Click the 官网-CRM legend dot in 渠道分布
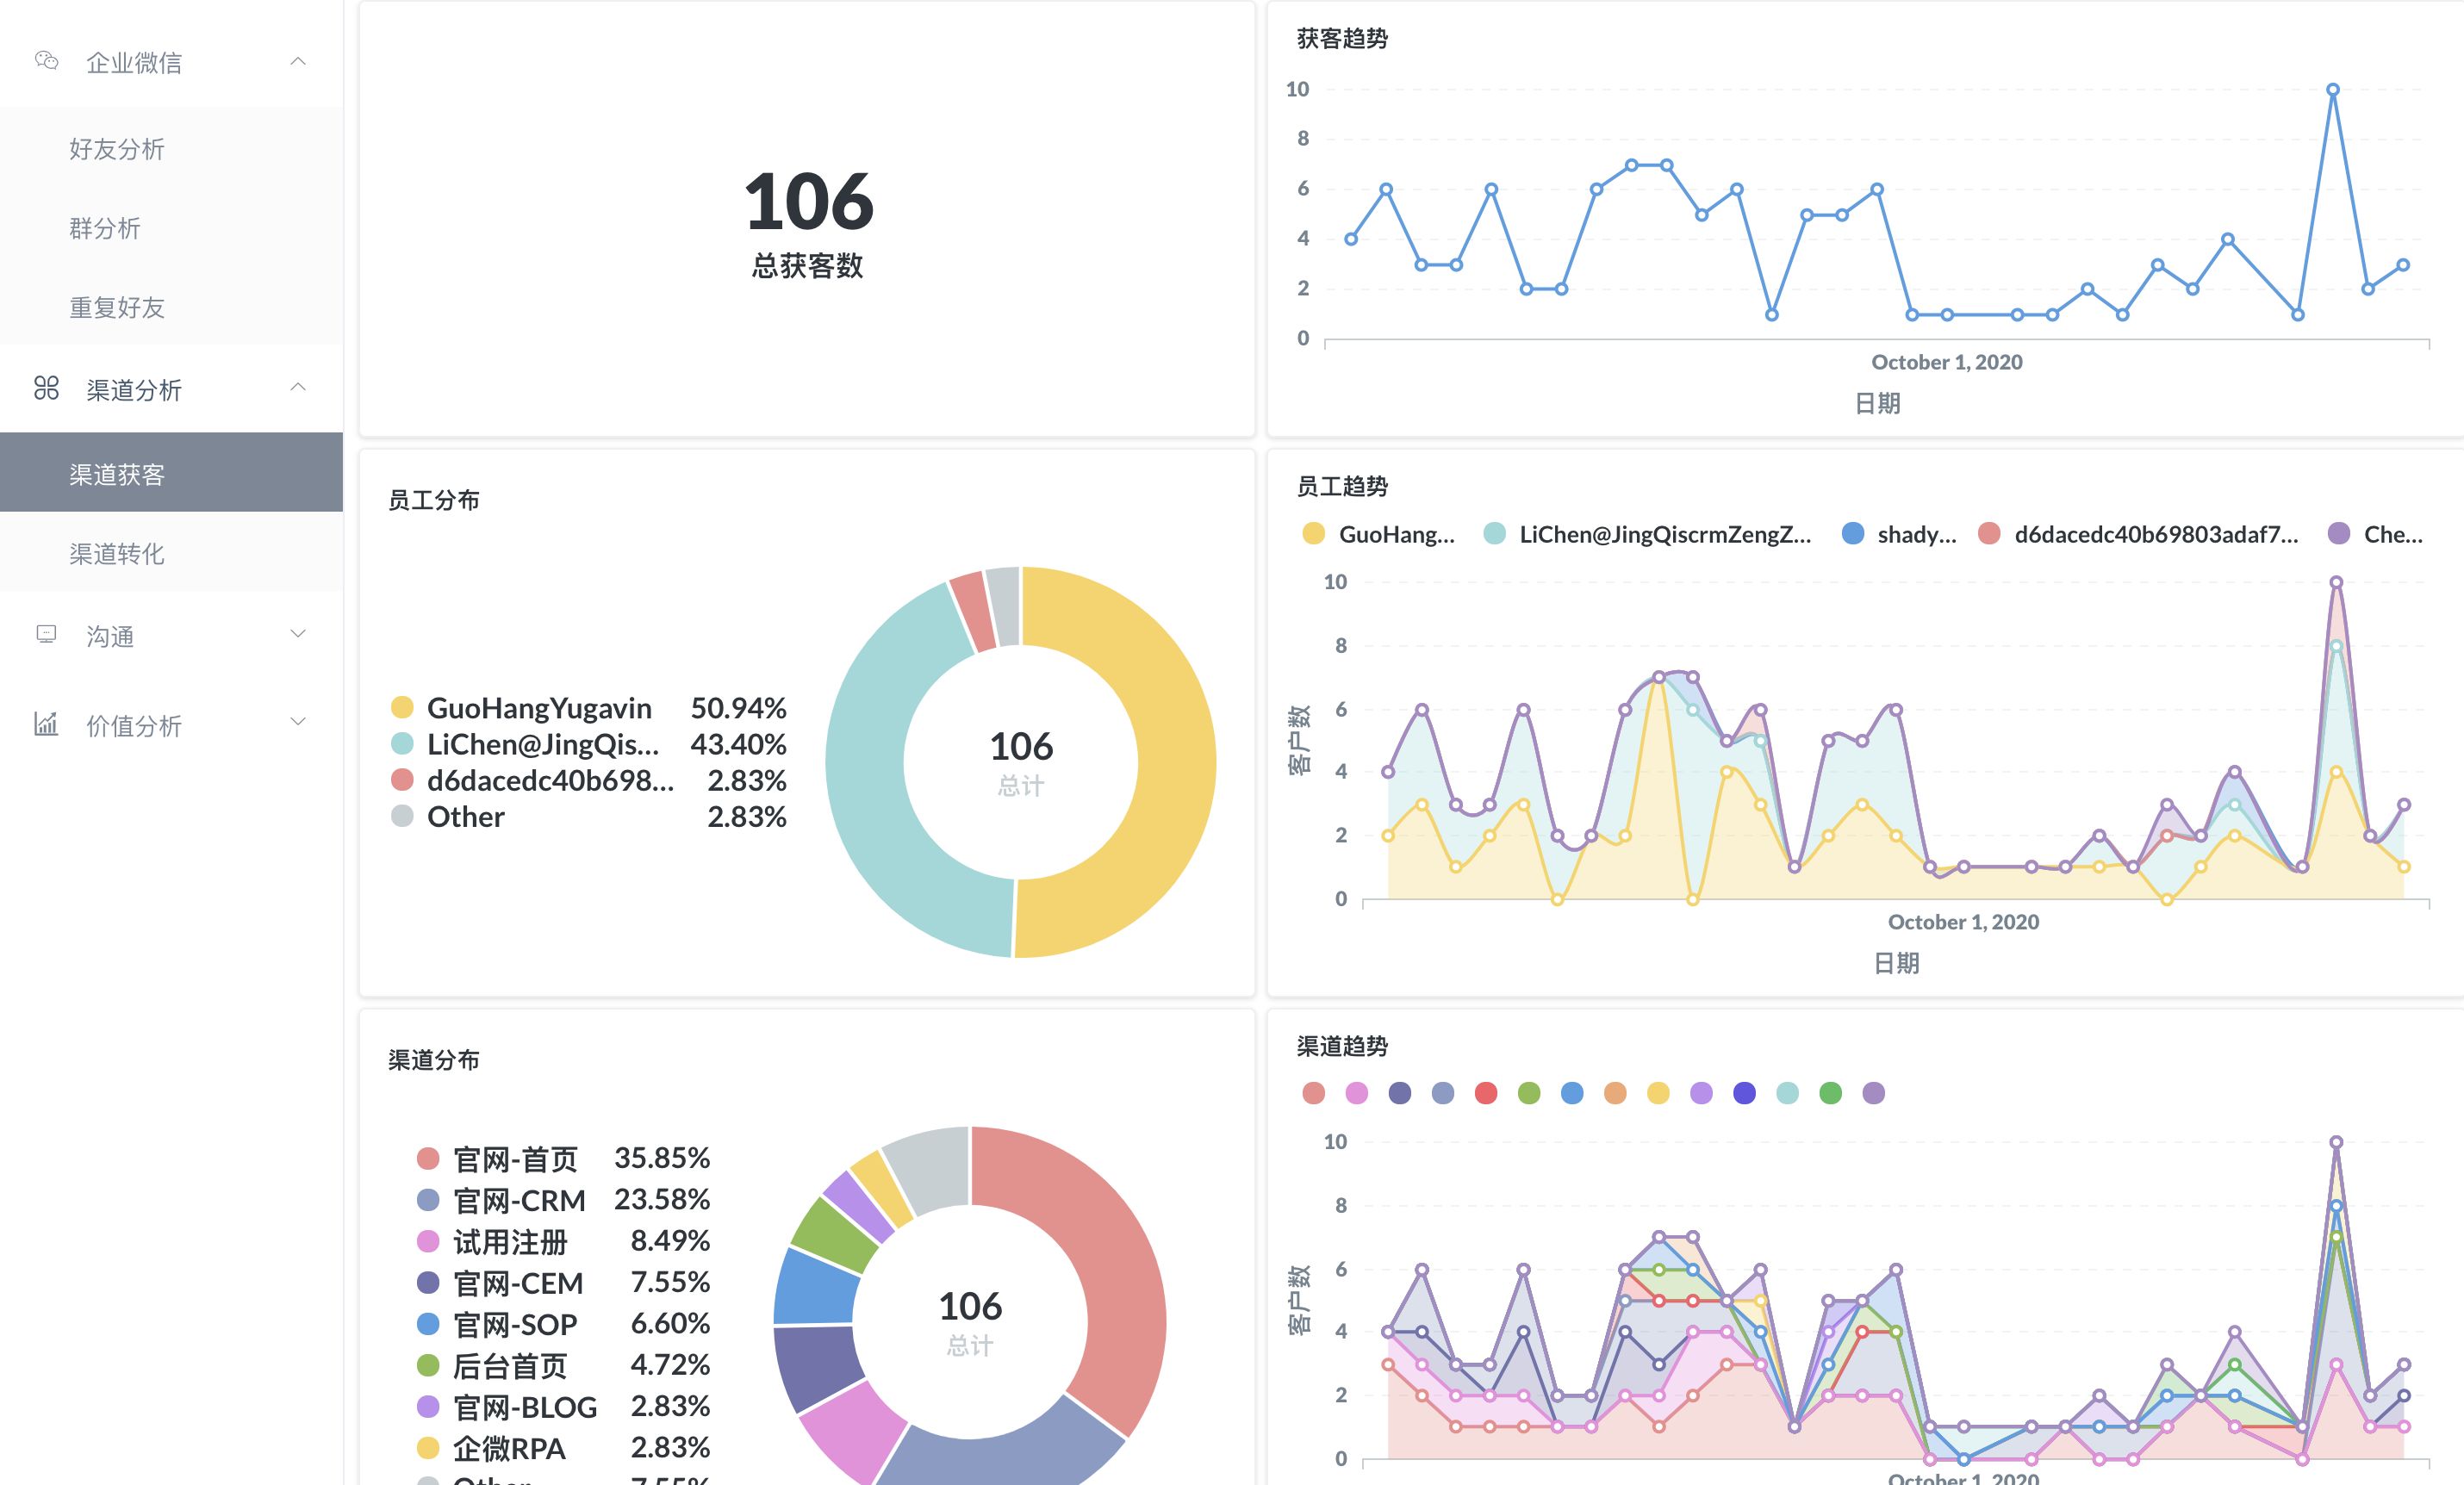Viewport: 2464px width, 1485px height. 428,1200
